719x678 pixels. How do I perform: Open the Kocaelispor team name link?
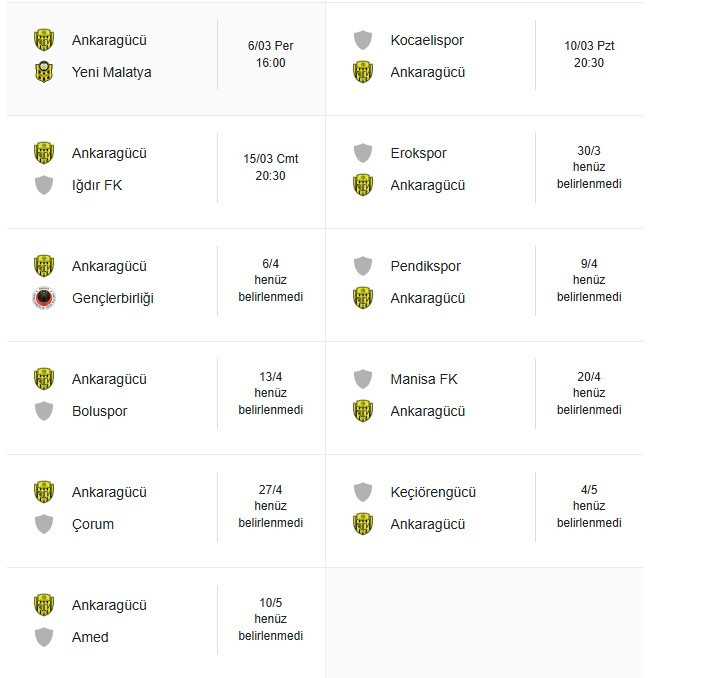[427, 40]
